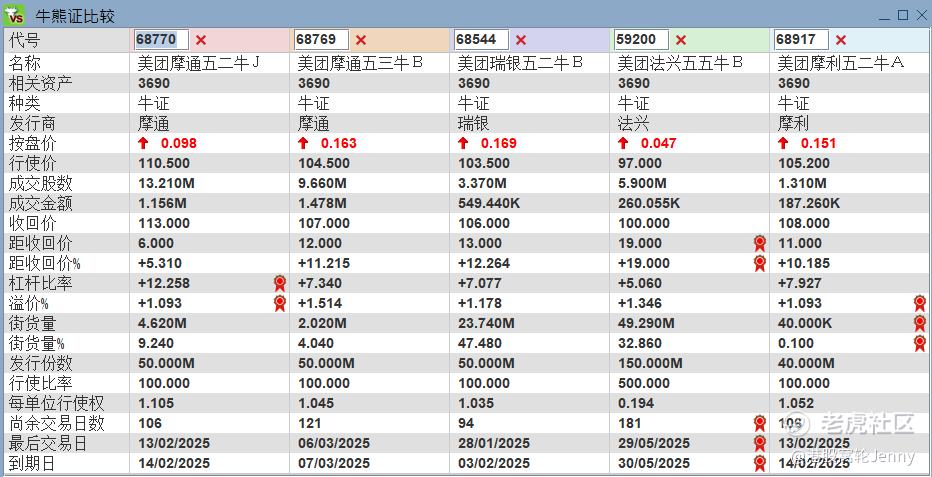Click the bull-bear VS app icon in title bar
Viewport: 932px width, 477px height.
point(14,14)
